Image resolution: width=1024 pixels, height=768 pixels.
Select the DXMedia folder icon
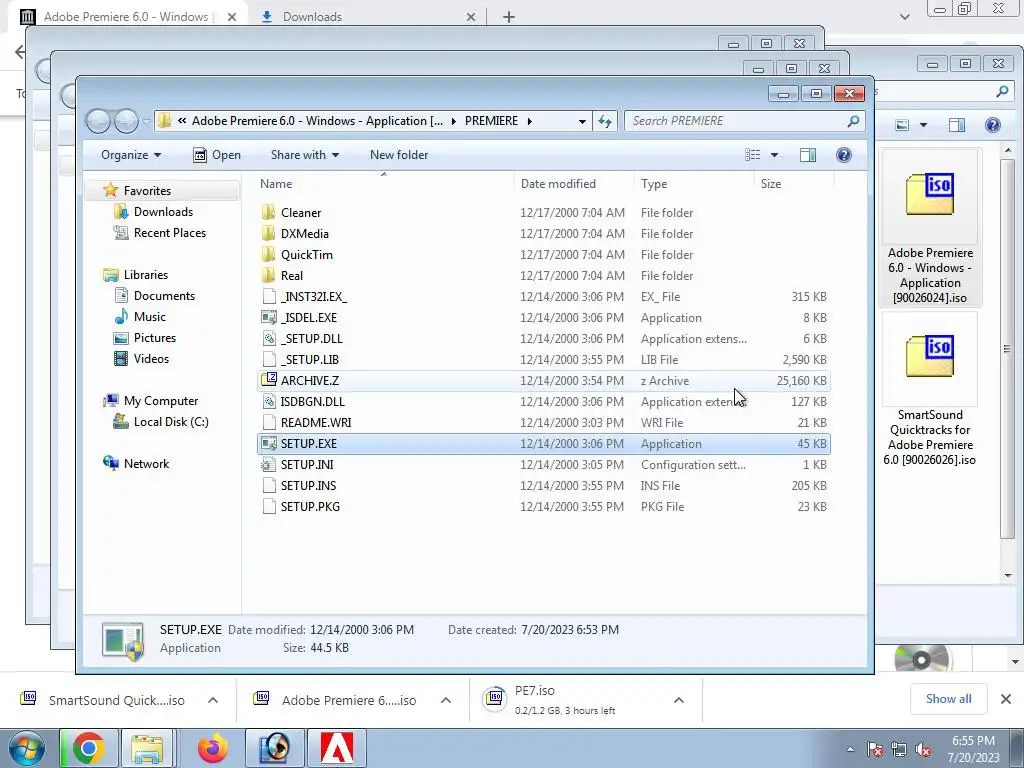click(268, 234)
